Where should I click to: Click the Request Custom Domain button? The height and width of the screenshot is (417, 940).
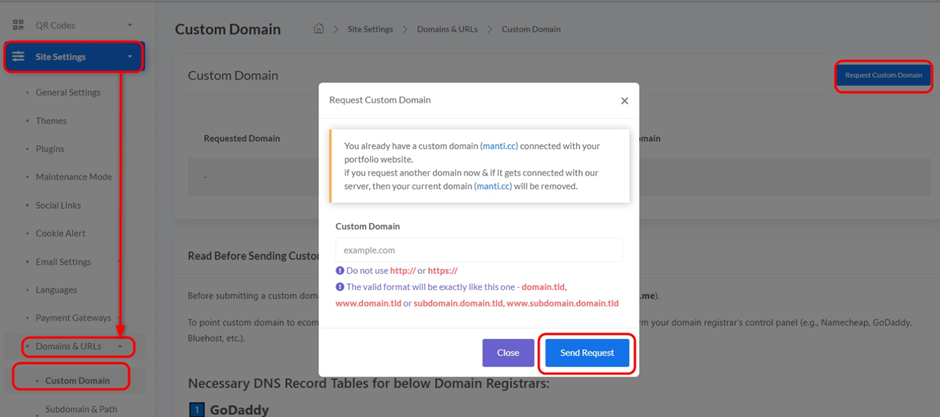[x=883, y=75]
